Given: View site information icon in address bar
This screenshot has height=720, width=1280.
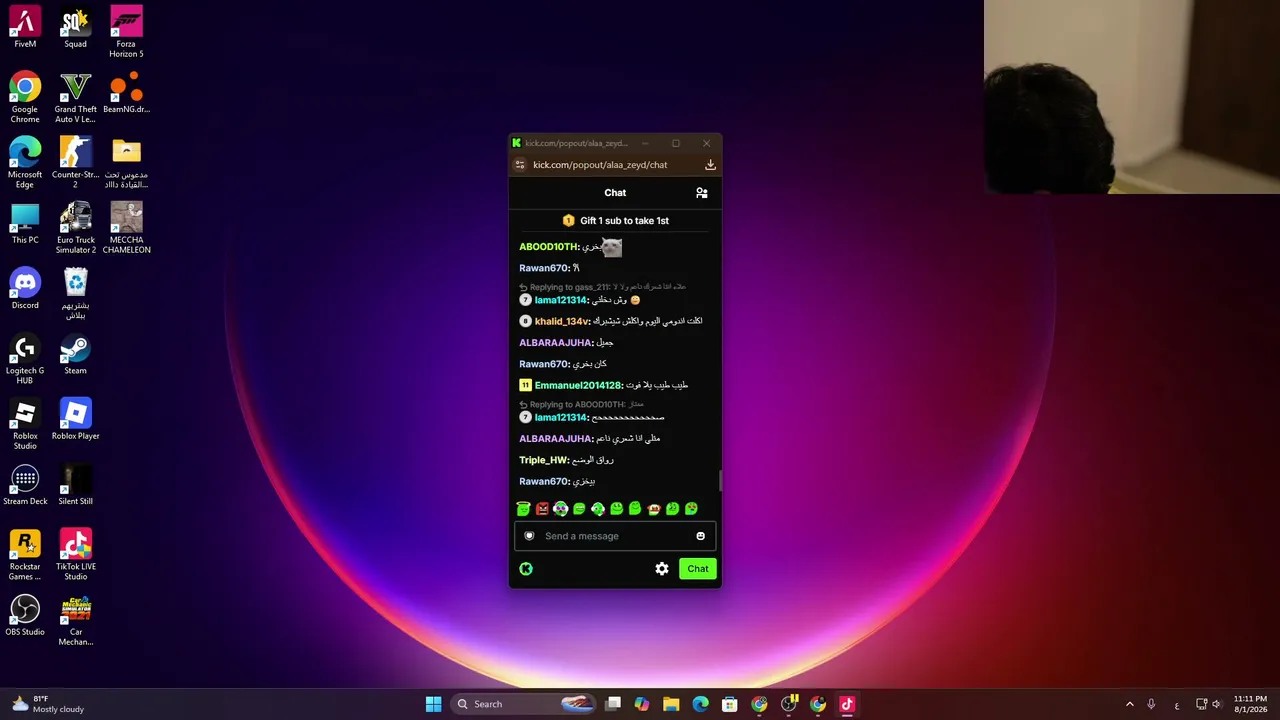Looking at the screenshot, I should [x=520, y=165].
